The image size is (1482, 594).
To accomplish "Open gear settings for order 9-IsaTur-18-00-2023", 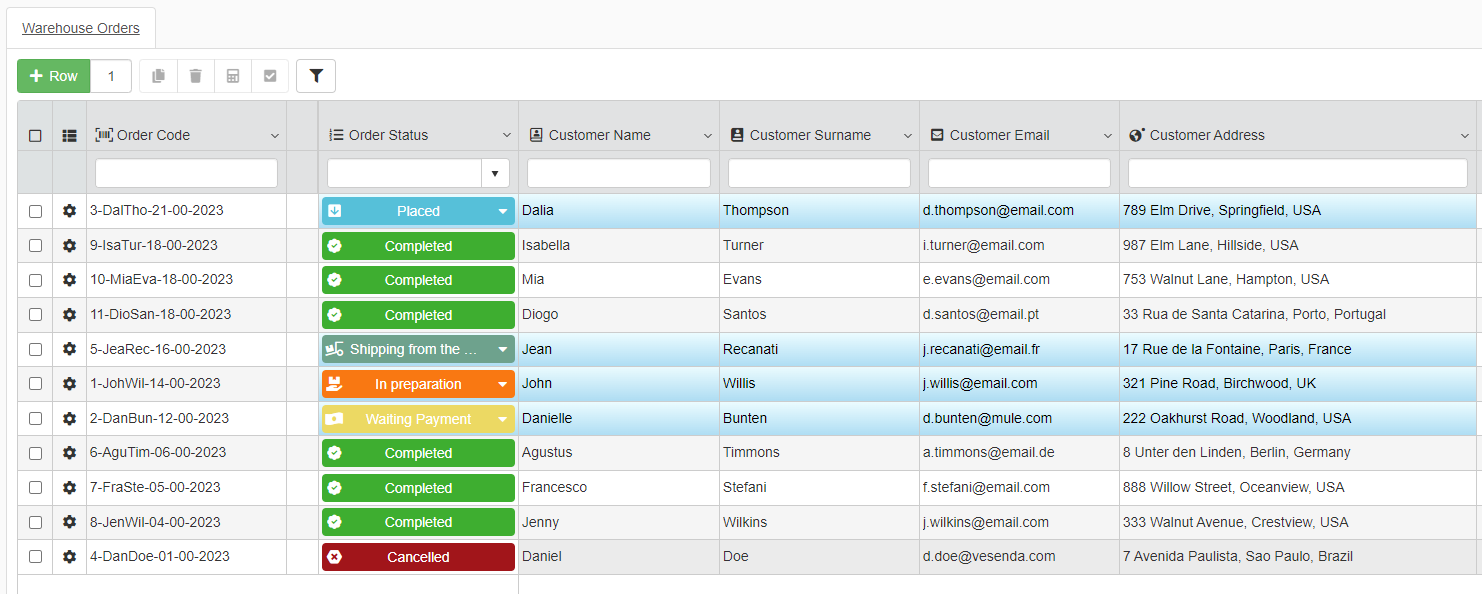I will click(x=69, y=246).
